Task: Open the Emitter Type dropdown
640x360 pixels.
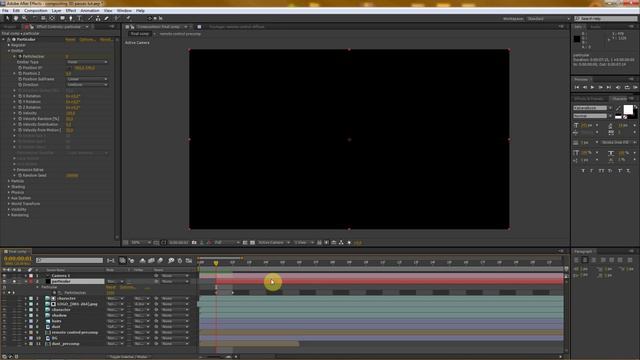Action: (87, 62)
